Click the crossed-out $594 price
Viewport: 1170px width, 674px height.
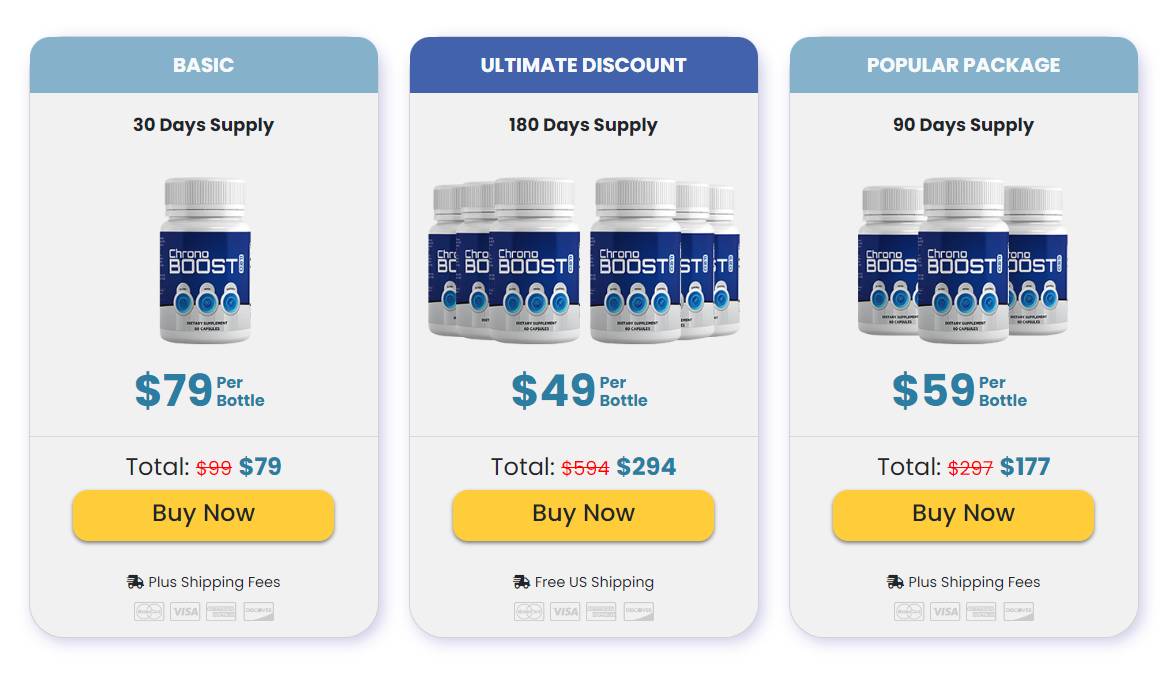[x=585, y=466]
